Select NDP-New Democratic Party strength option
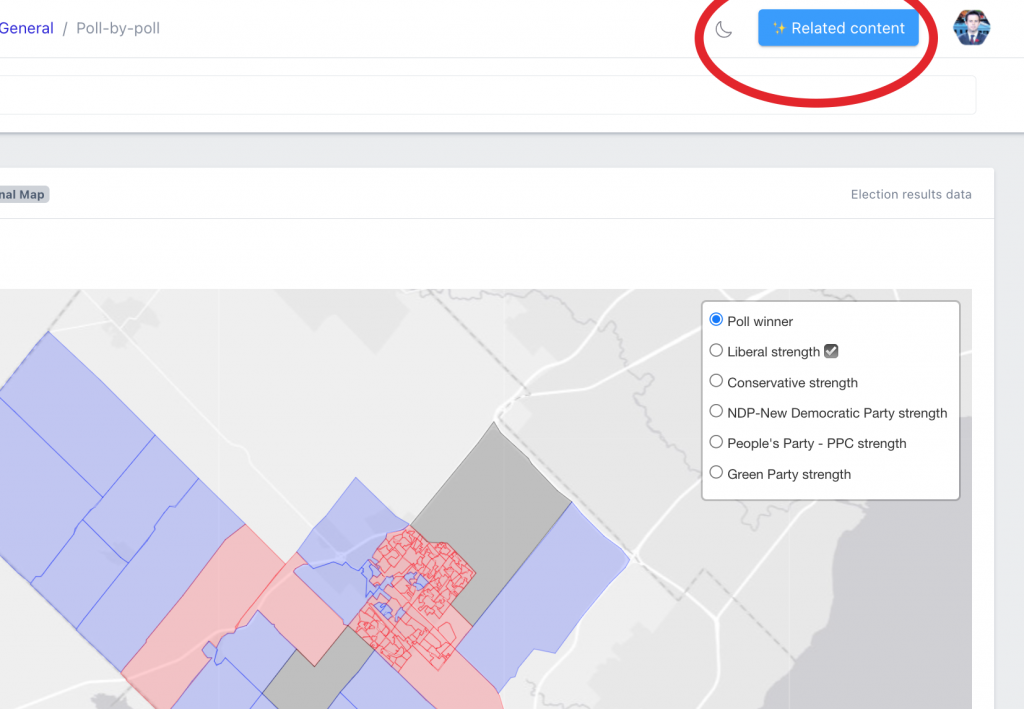 [x=716, y=412]
